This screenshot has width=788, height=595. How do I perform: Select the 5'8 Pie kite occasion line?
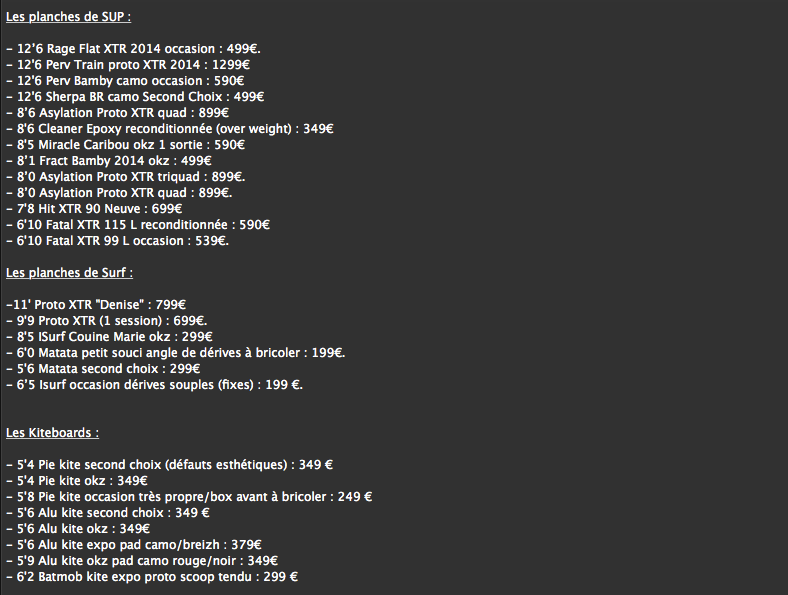(189, 496)
